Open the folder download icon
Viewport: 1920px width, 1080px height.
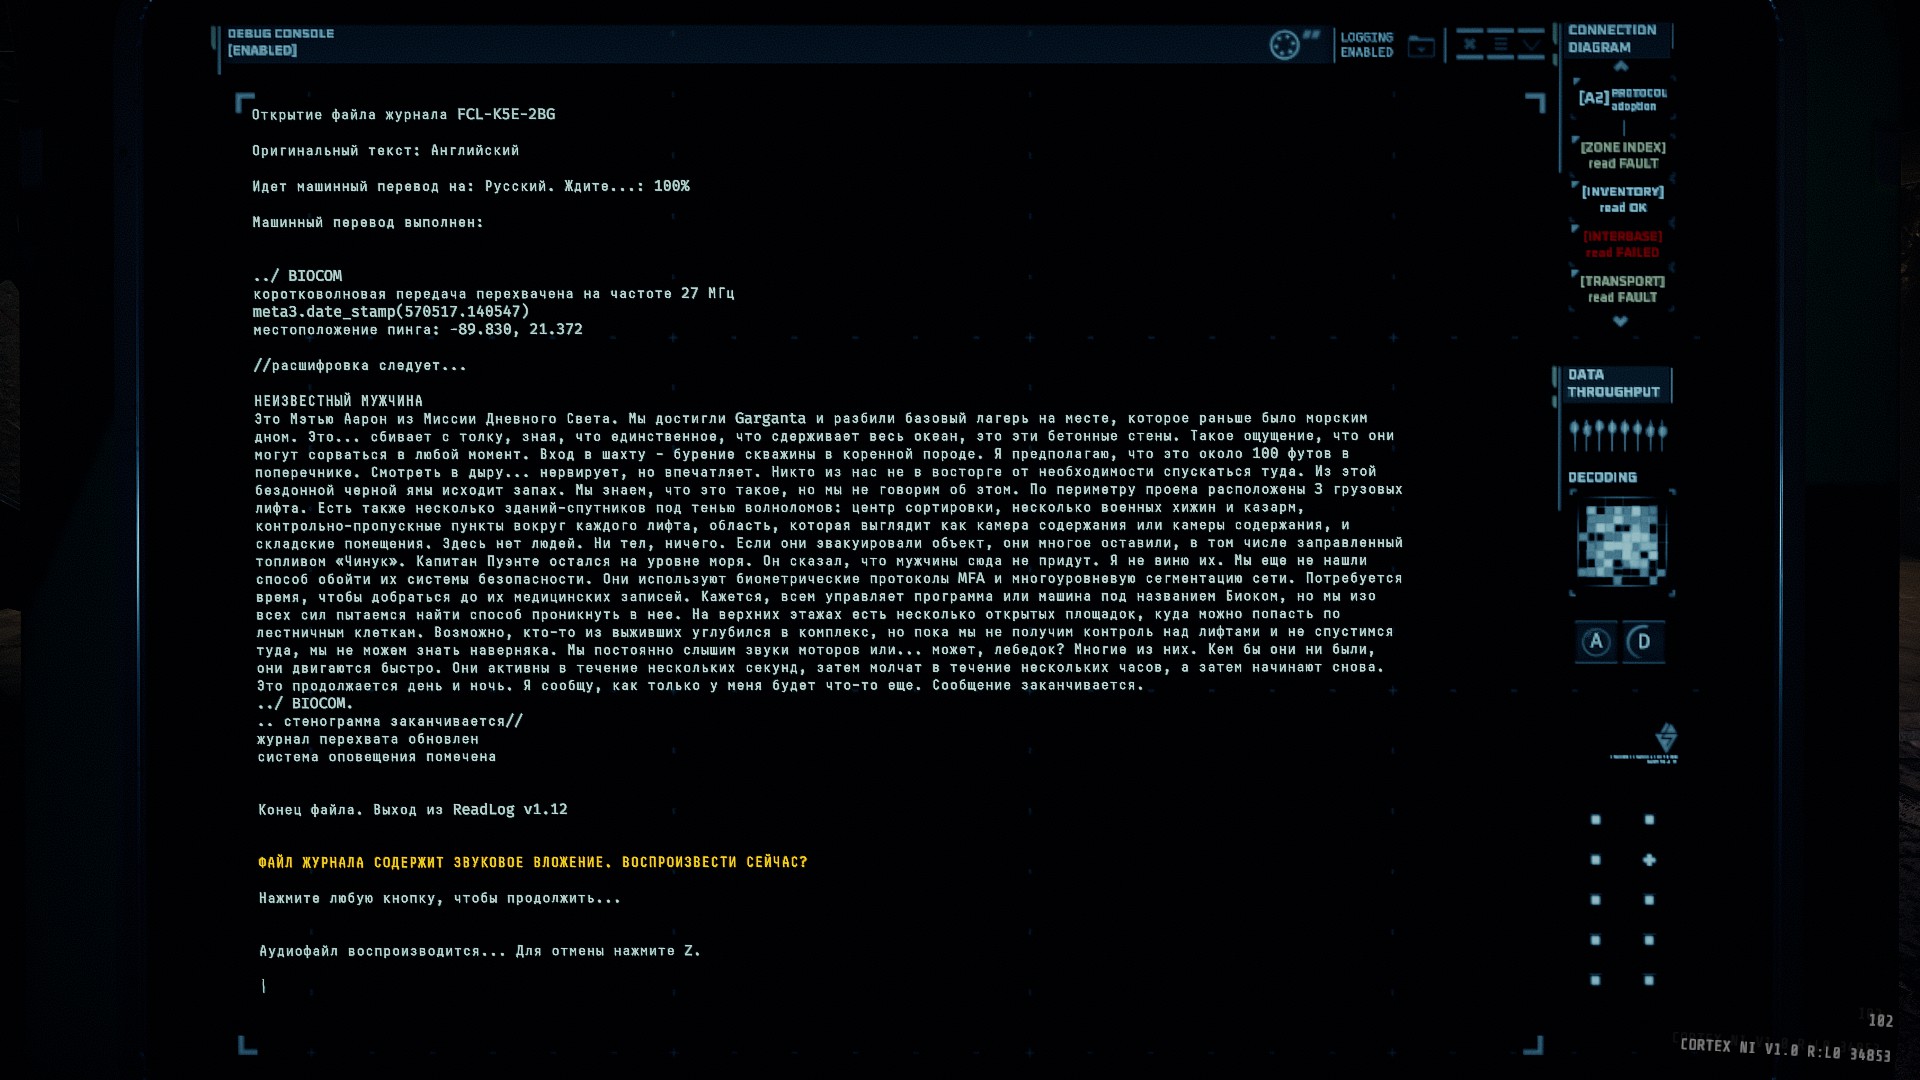[1421, 46]
